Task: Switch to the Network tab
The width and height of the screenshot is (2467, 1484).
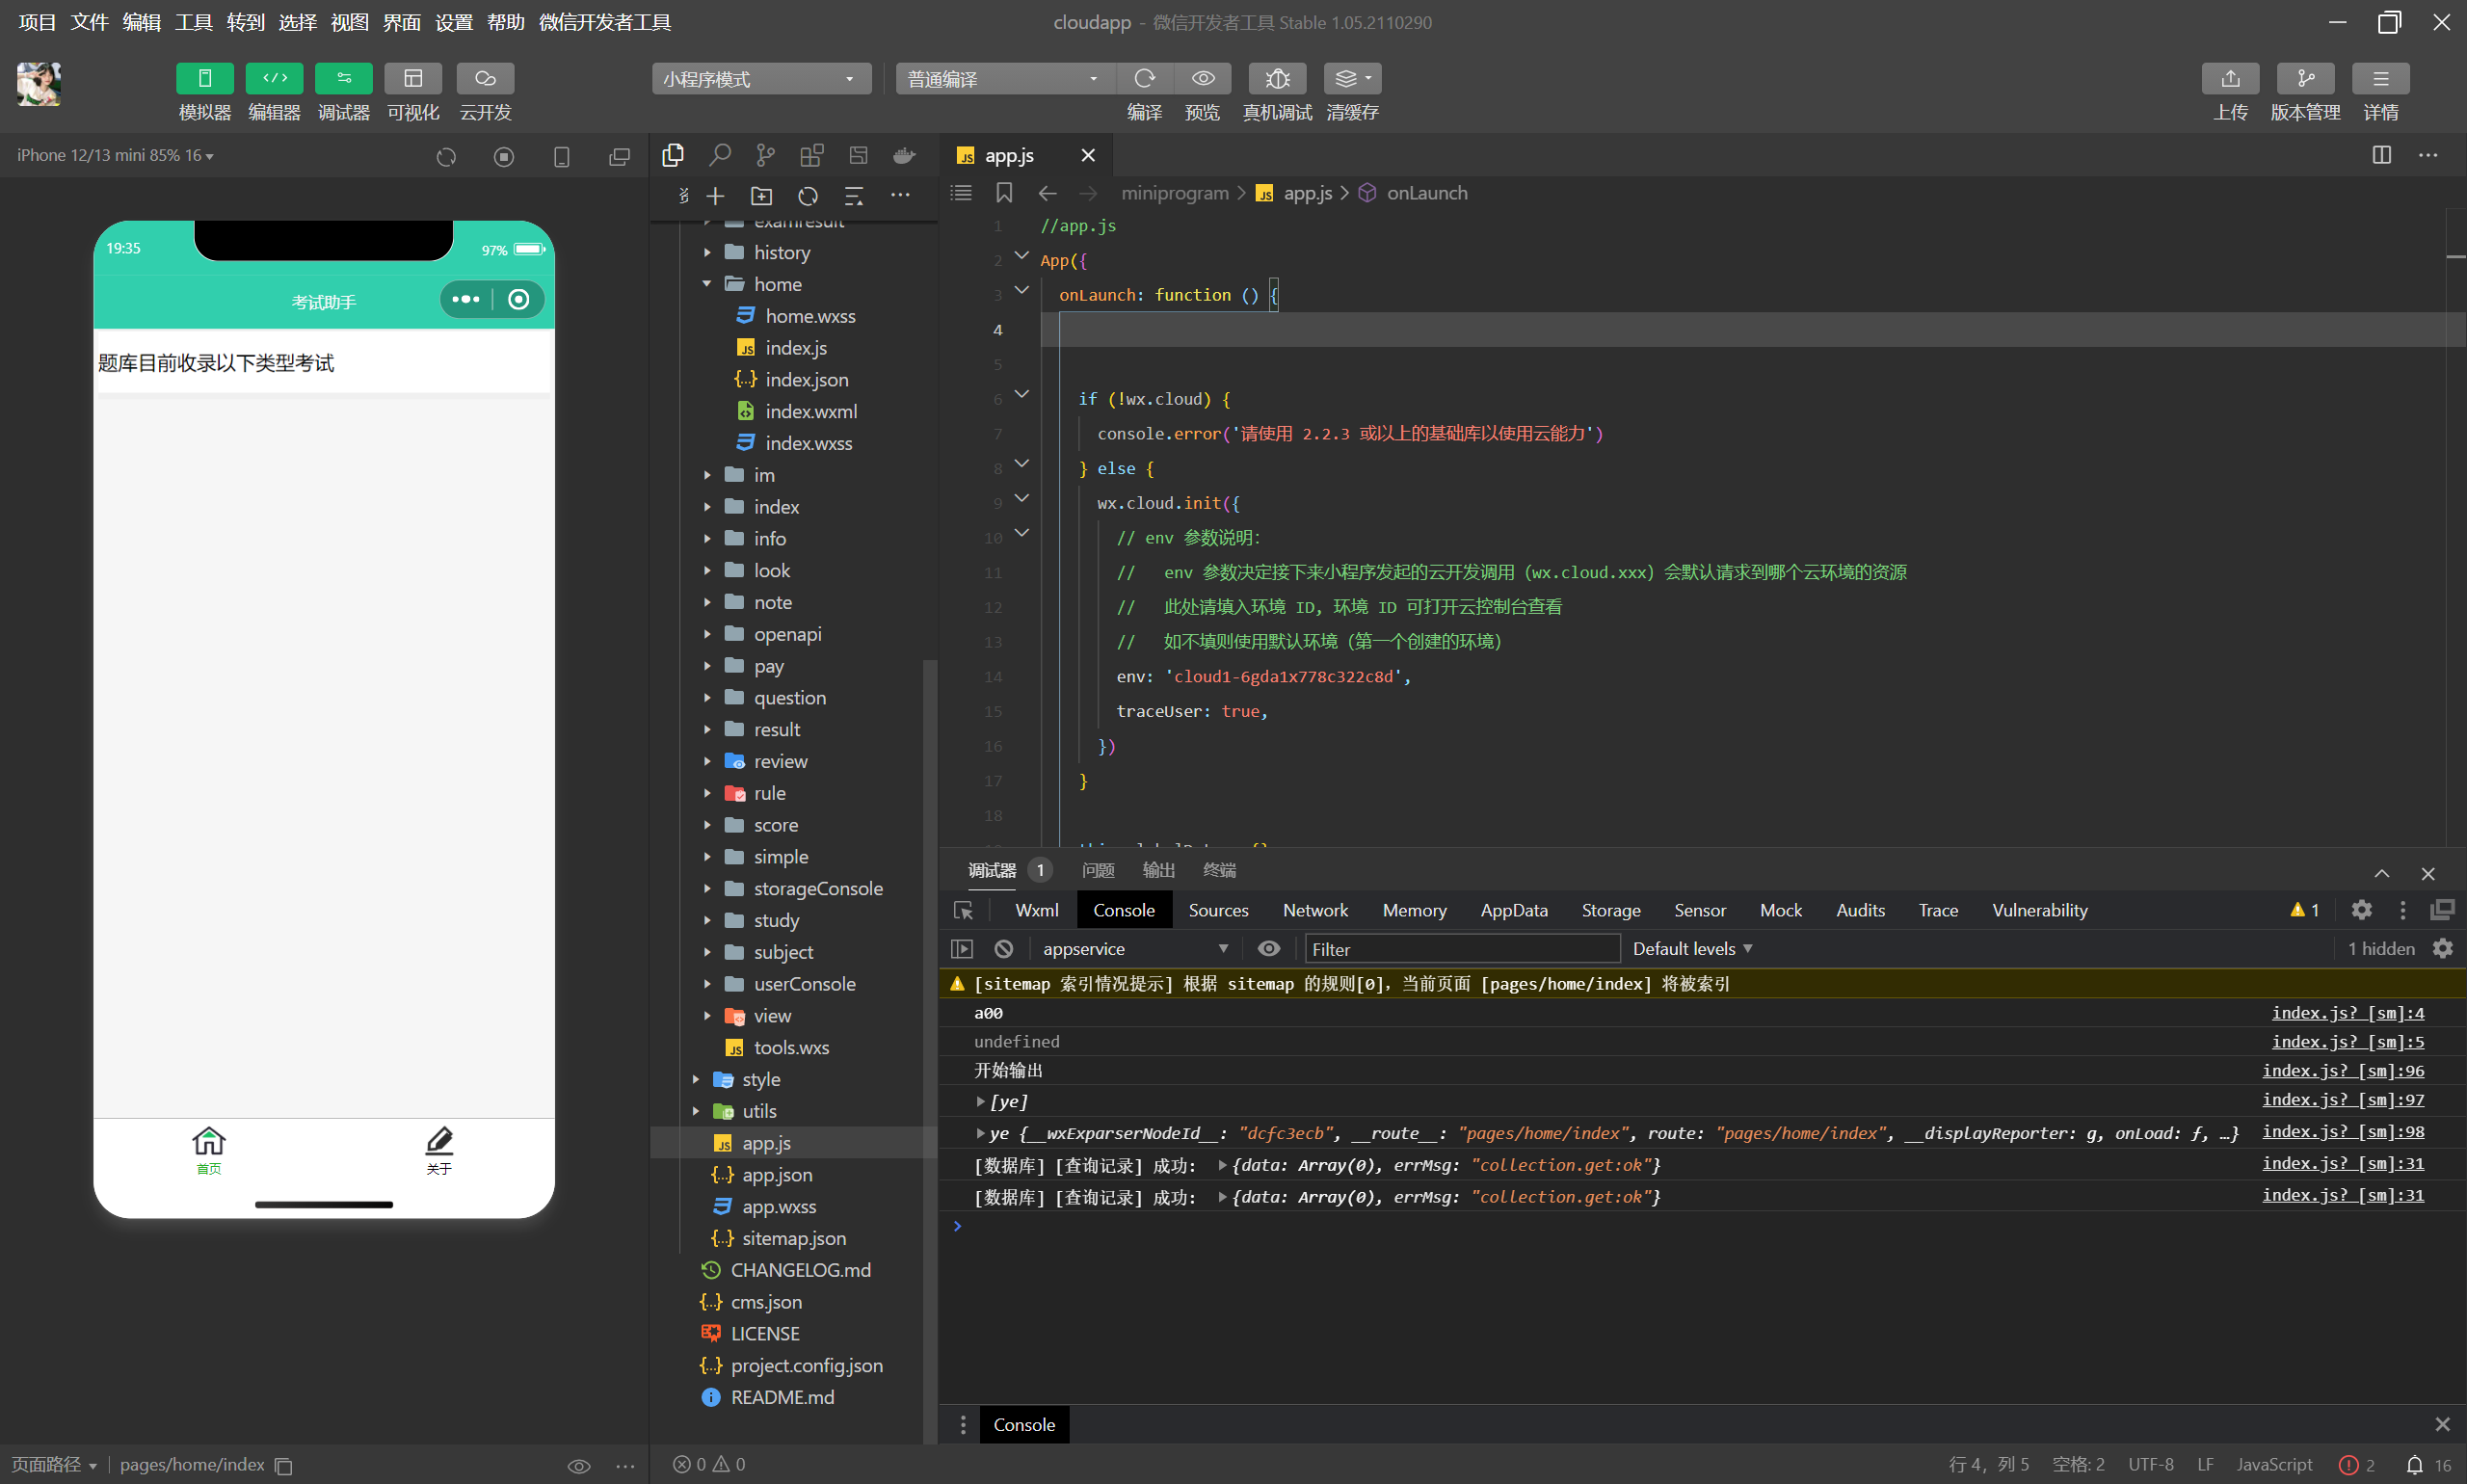Action: 1314,910
